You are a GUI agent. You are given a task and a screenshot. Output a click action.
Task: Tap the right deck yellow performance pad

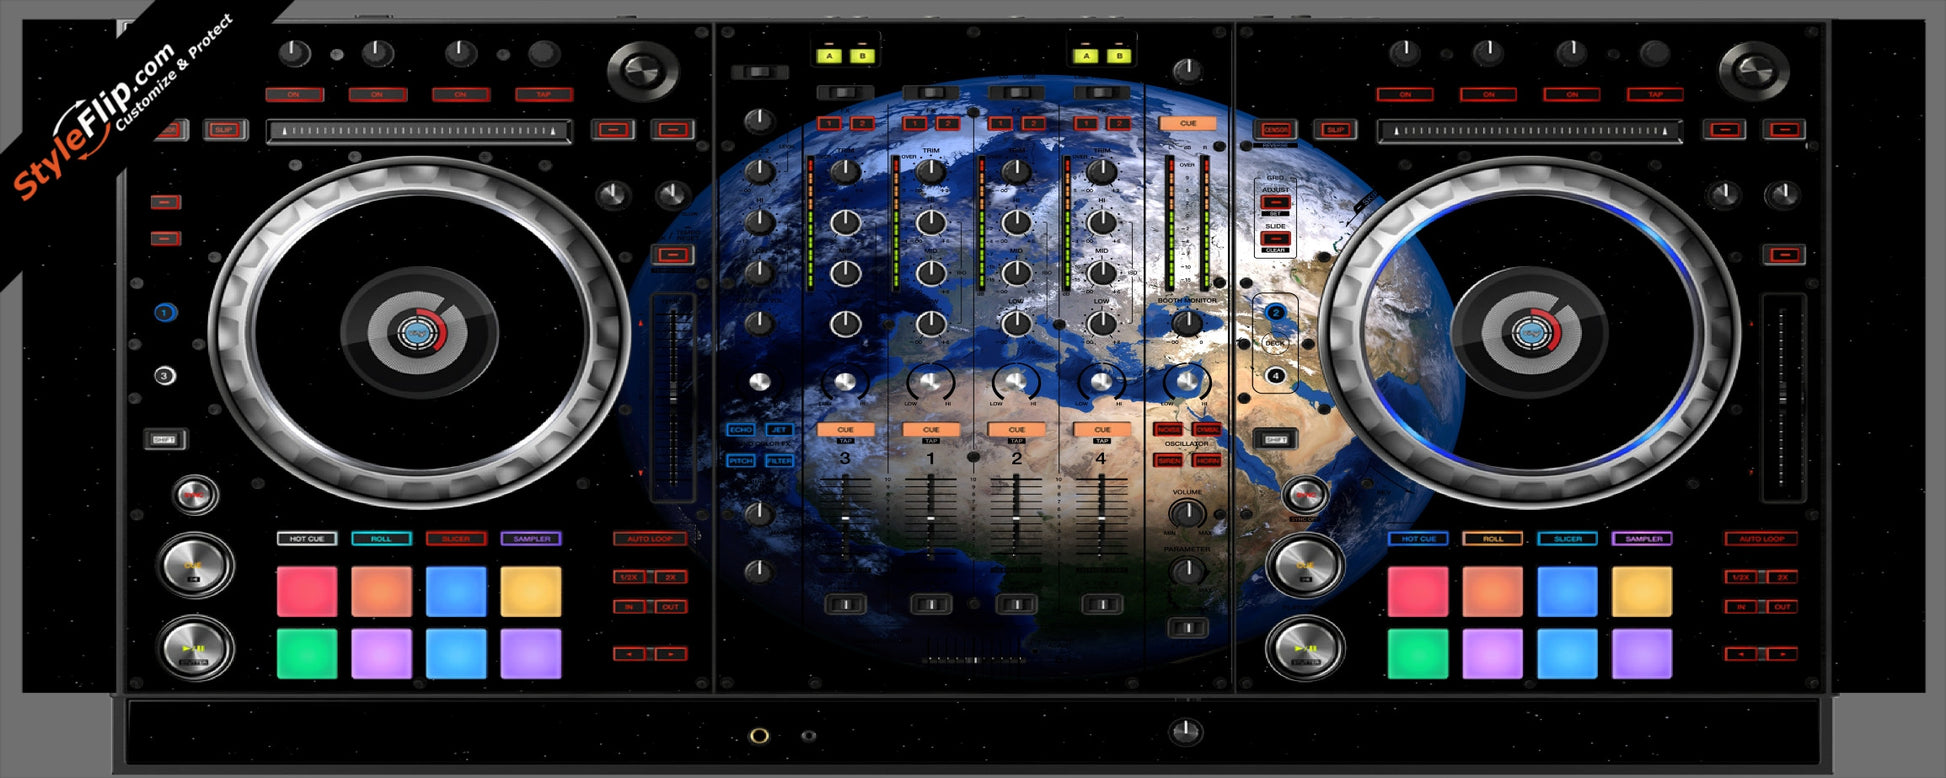tap(1642, 591)
